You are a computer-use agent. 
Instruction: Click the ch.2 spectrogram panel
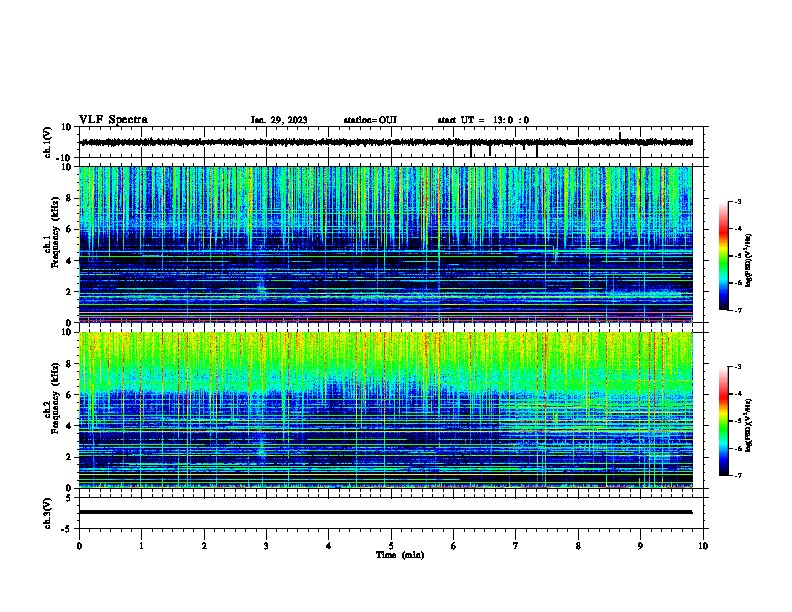(x=386, y=410)
